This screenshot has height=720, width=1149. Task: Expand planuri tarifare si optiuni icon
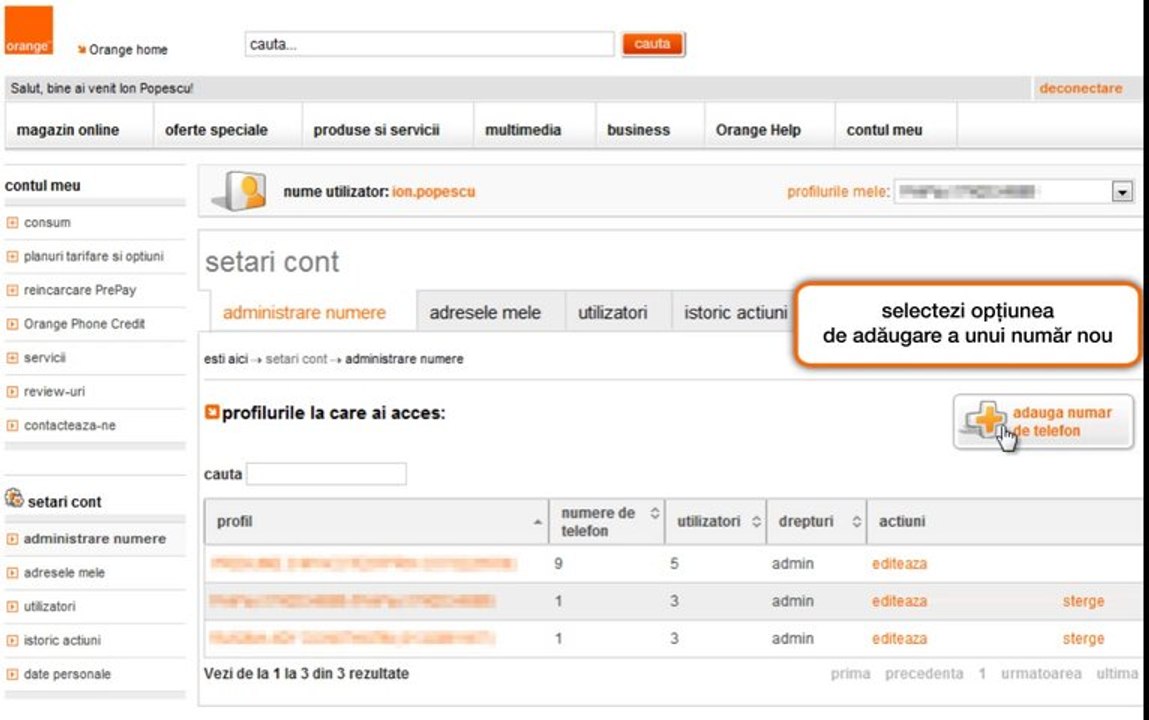[12, 256]
